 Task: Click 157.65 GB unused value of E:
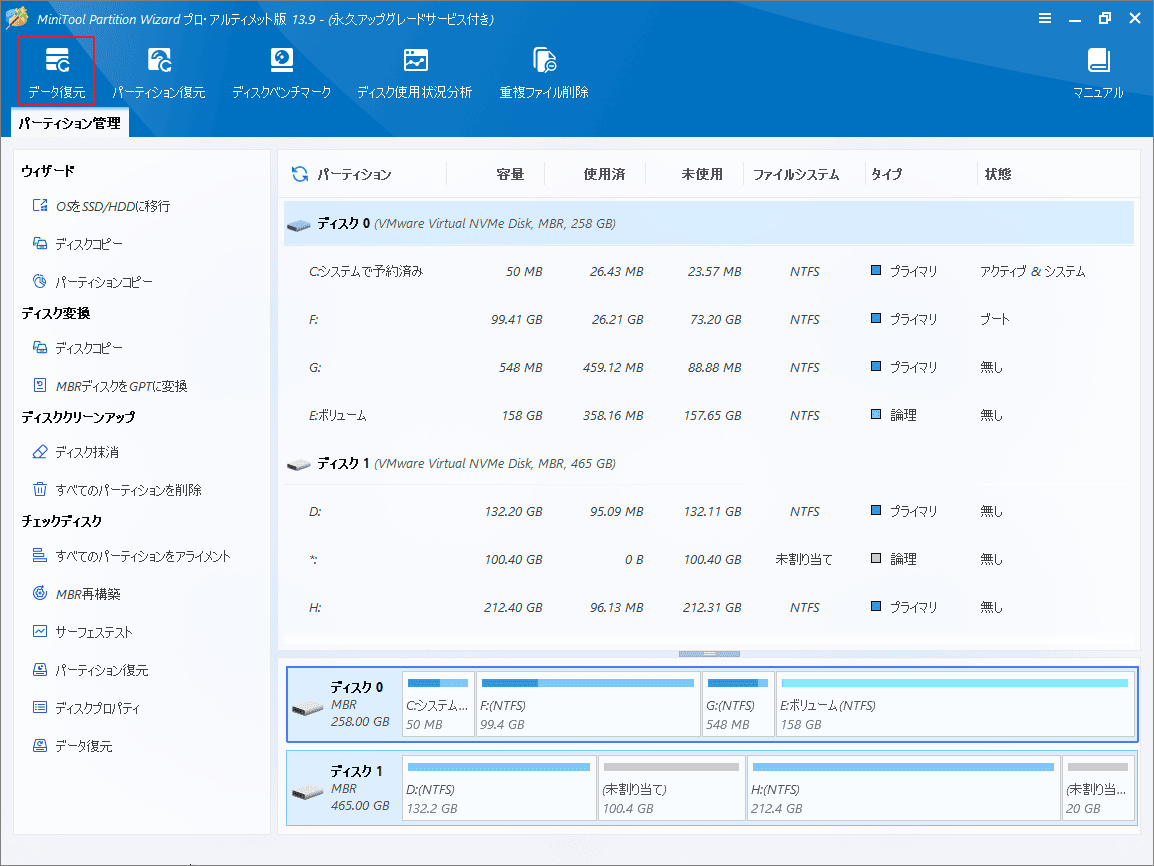click(712, 416)
